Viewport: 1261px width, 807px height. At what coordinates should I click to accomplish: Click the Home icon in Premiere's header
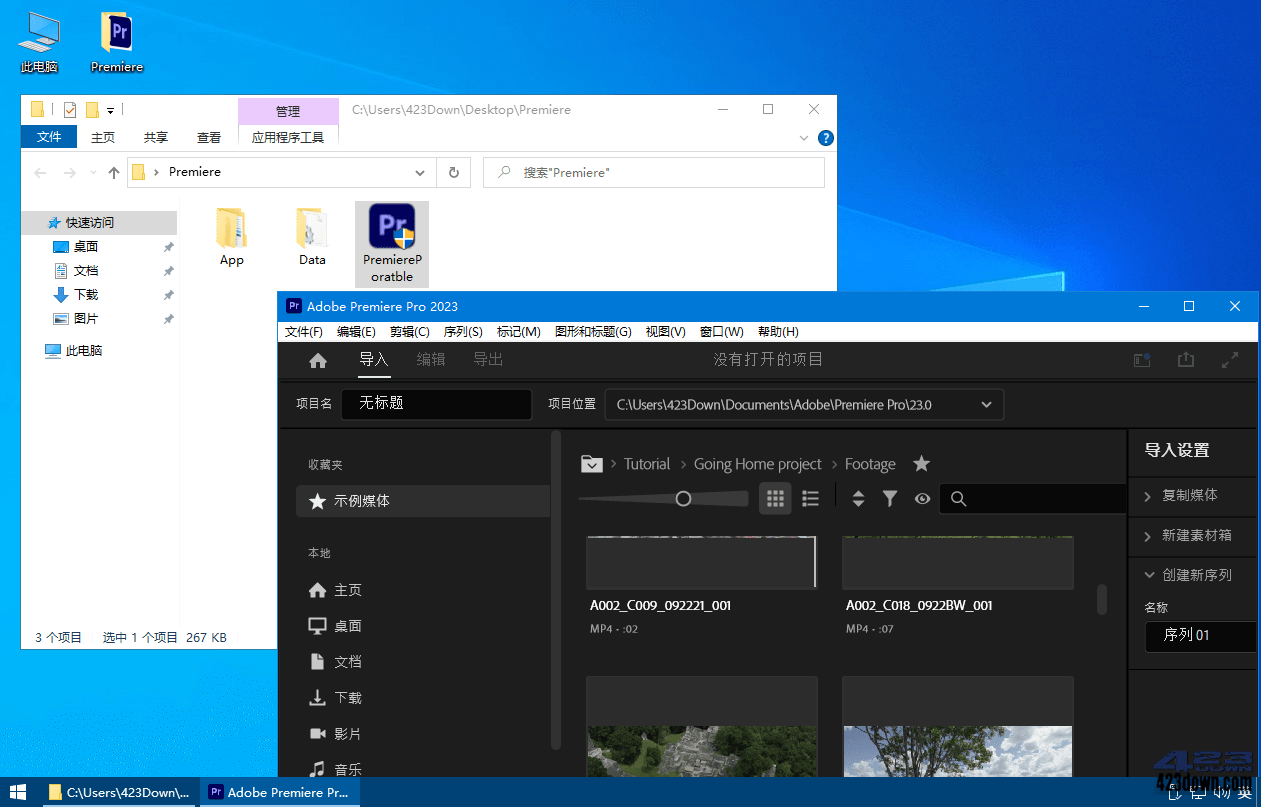tap(317, 360)
